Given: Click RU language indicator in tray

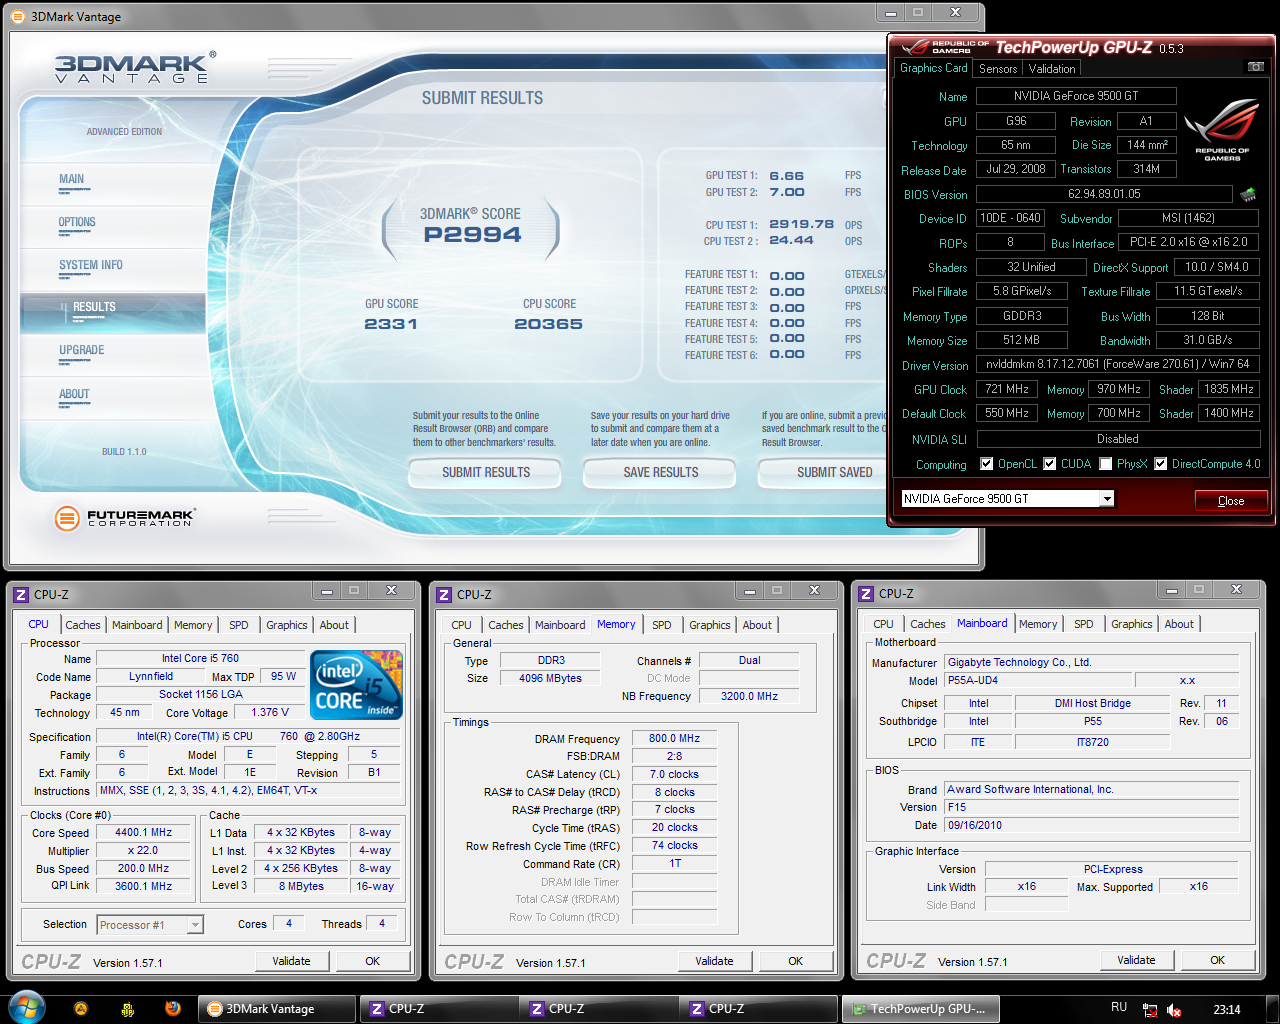Looking at the screenshot, I should (x=1119, y=1007).
